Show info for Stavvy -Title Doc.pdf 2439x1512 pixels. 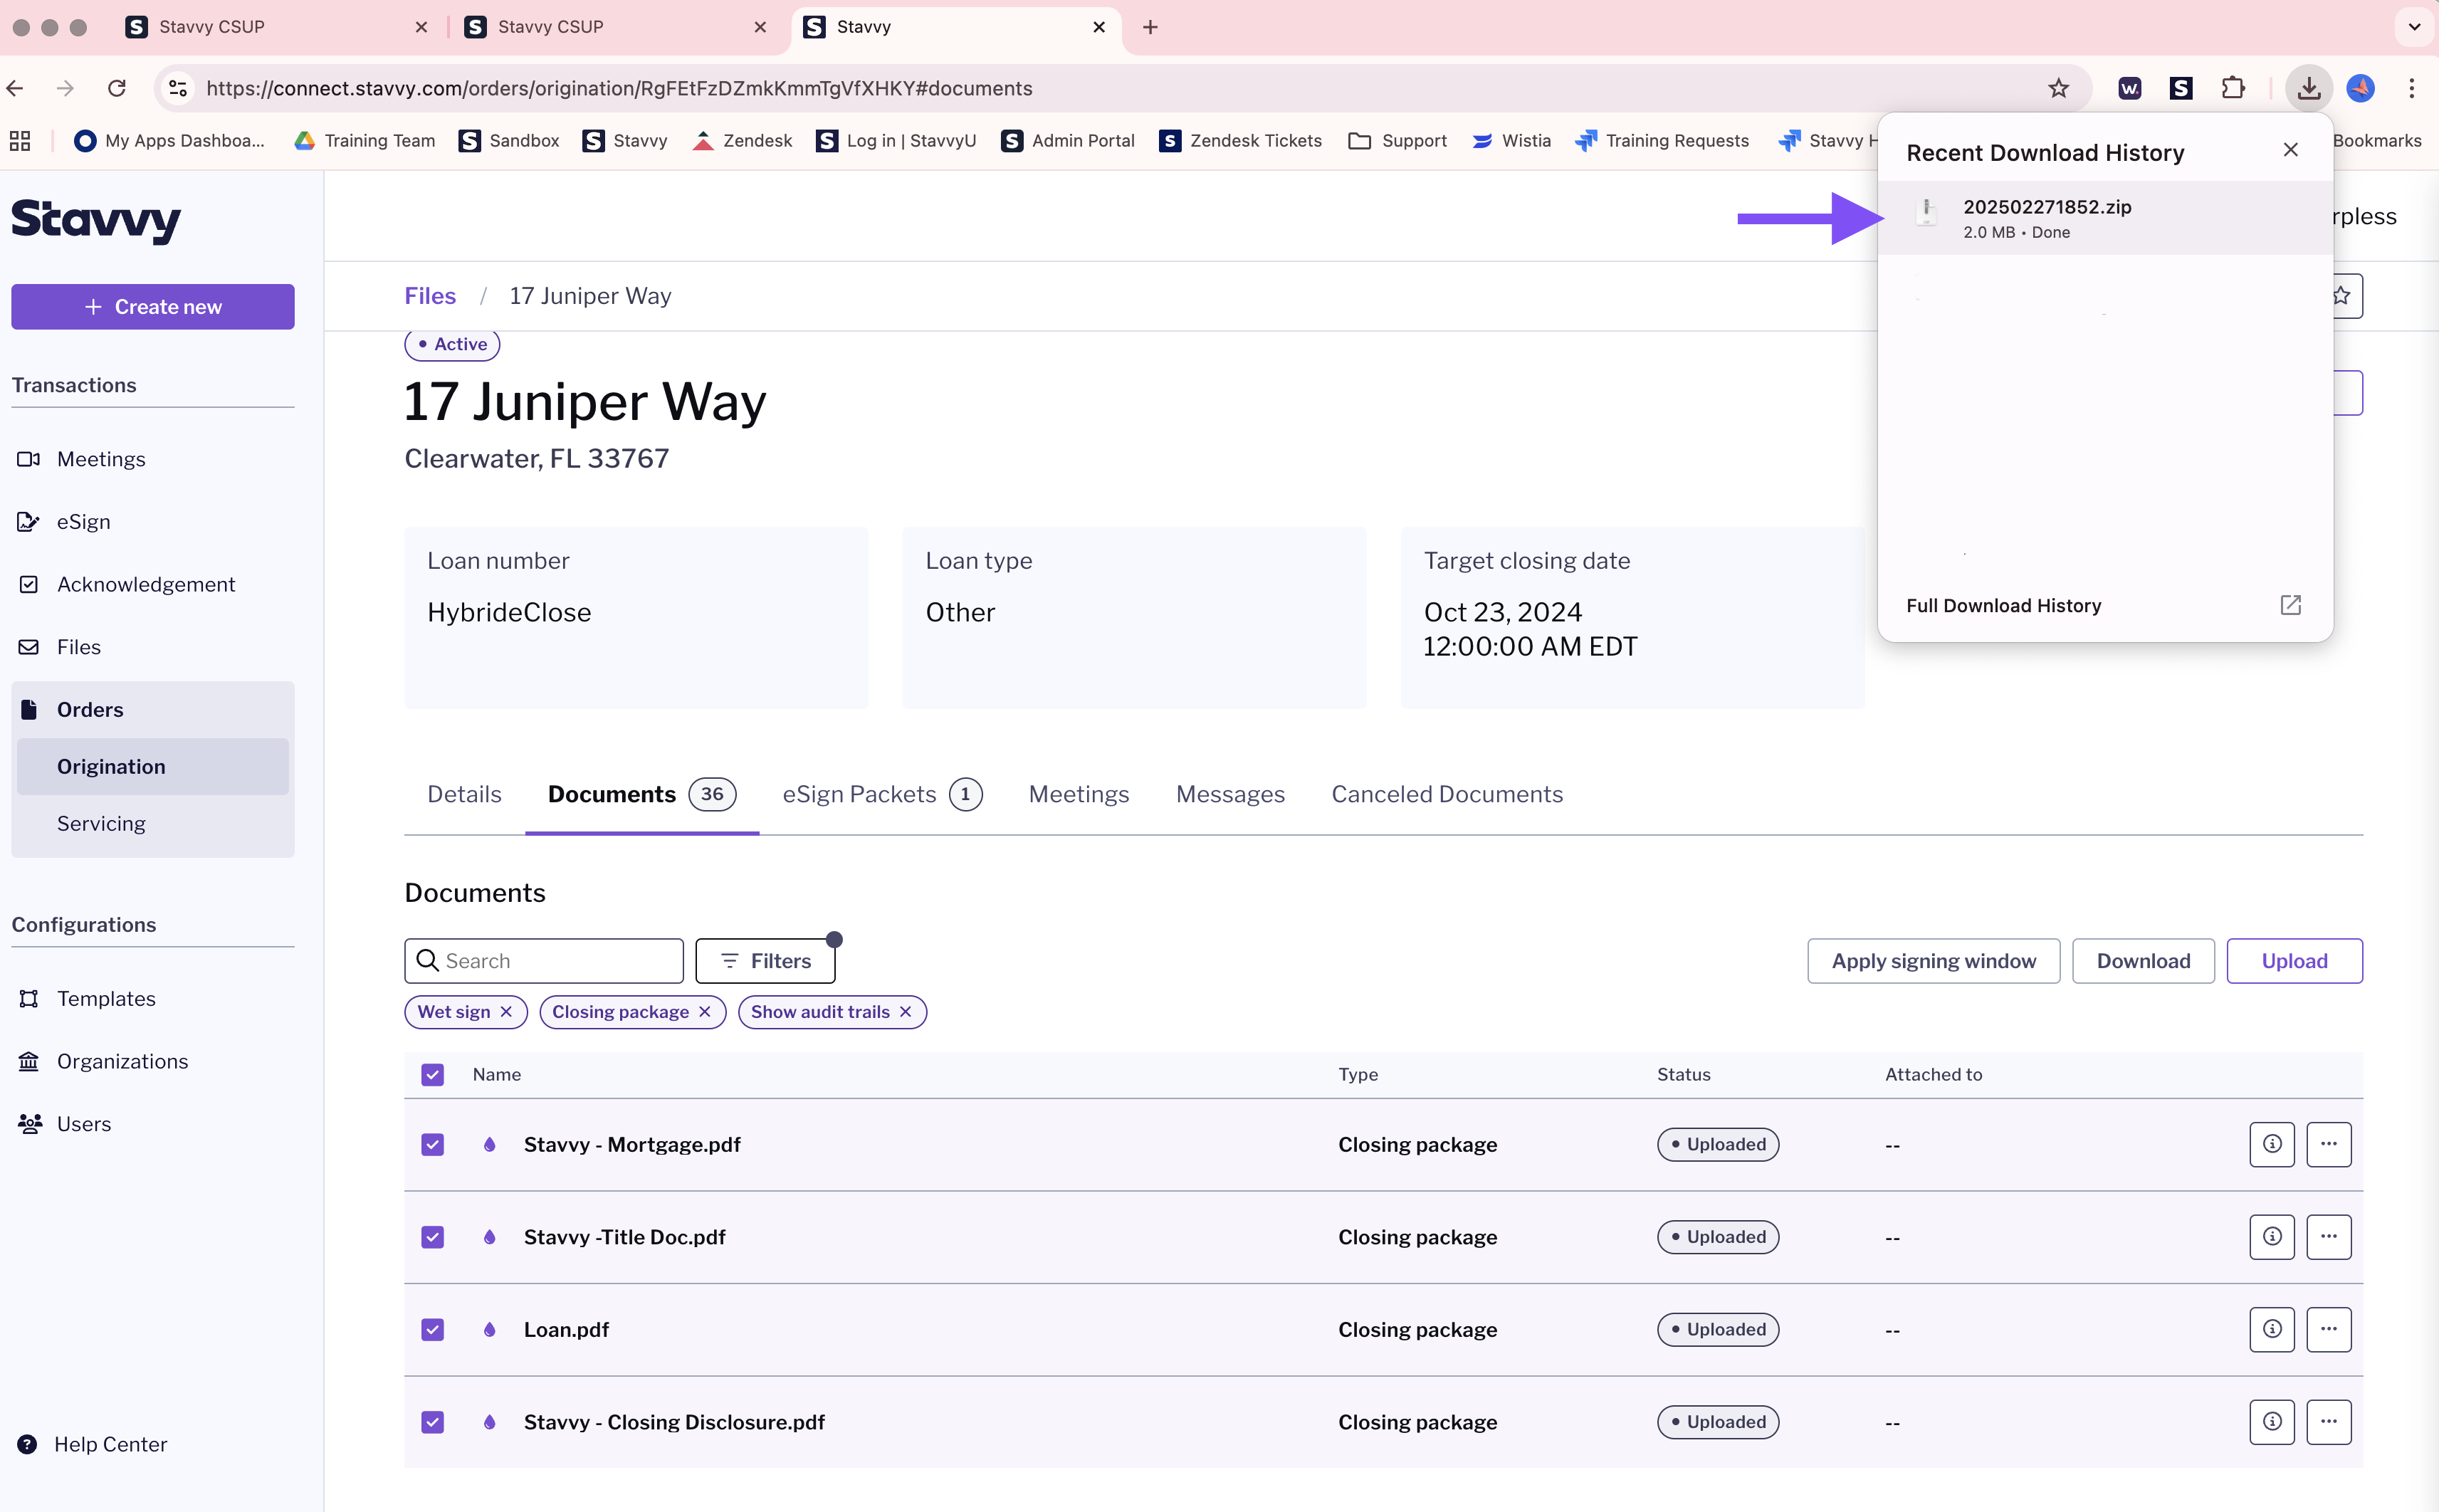(2272, 1237)
